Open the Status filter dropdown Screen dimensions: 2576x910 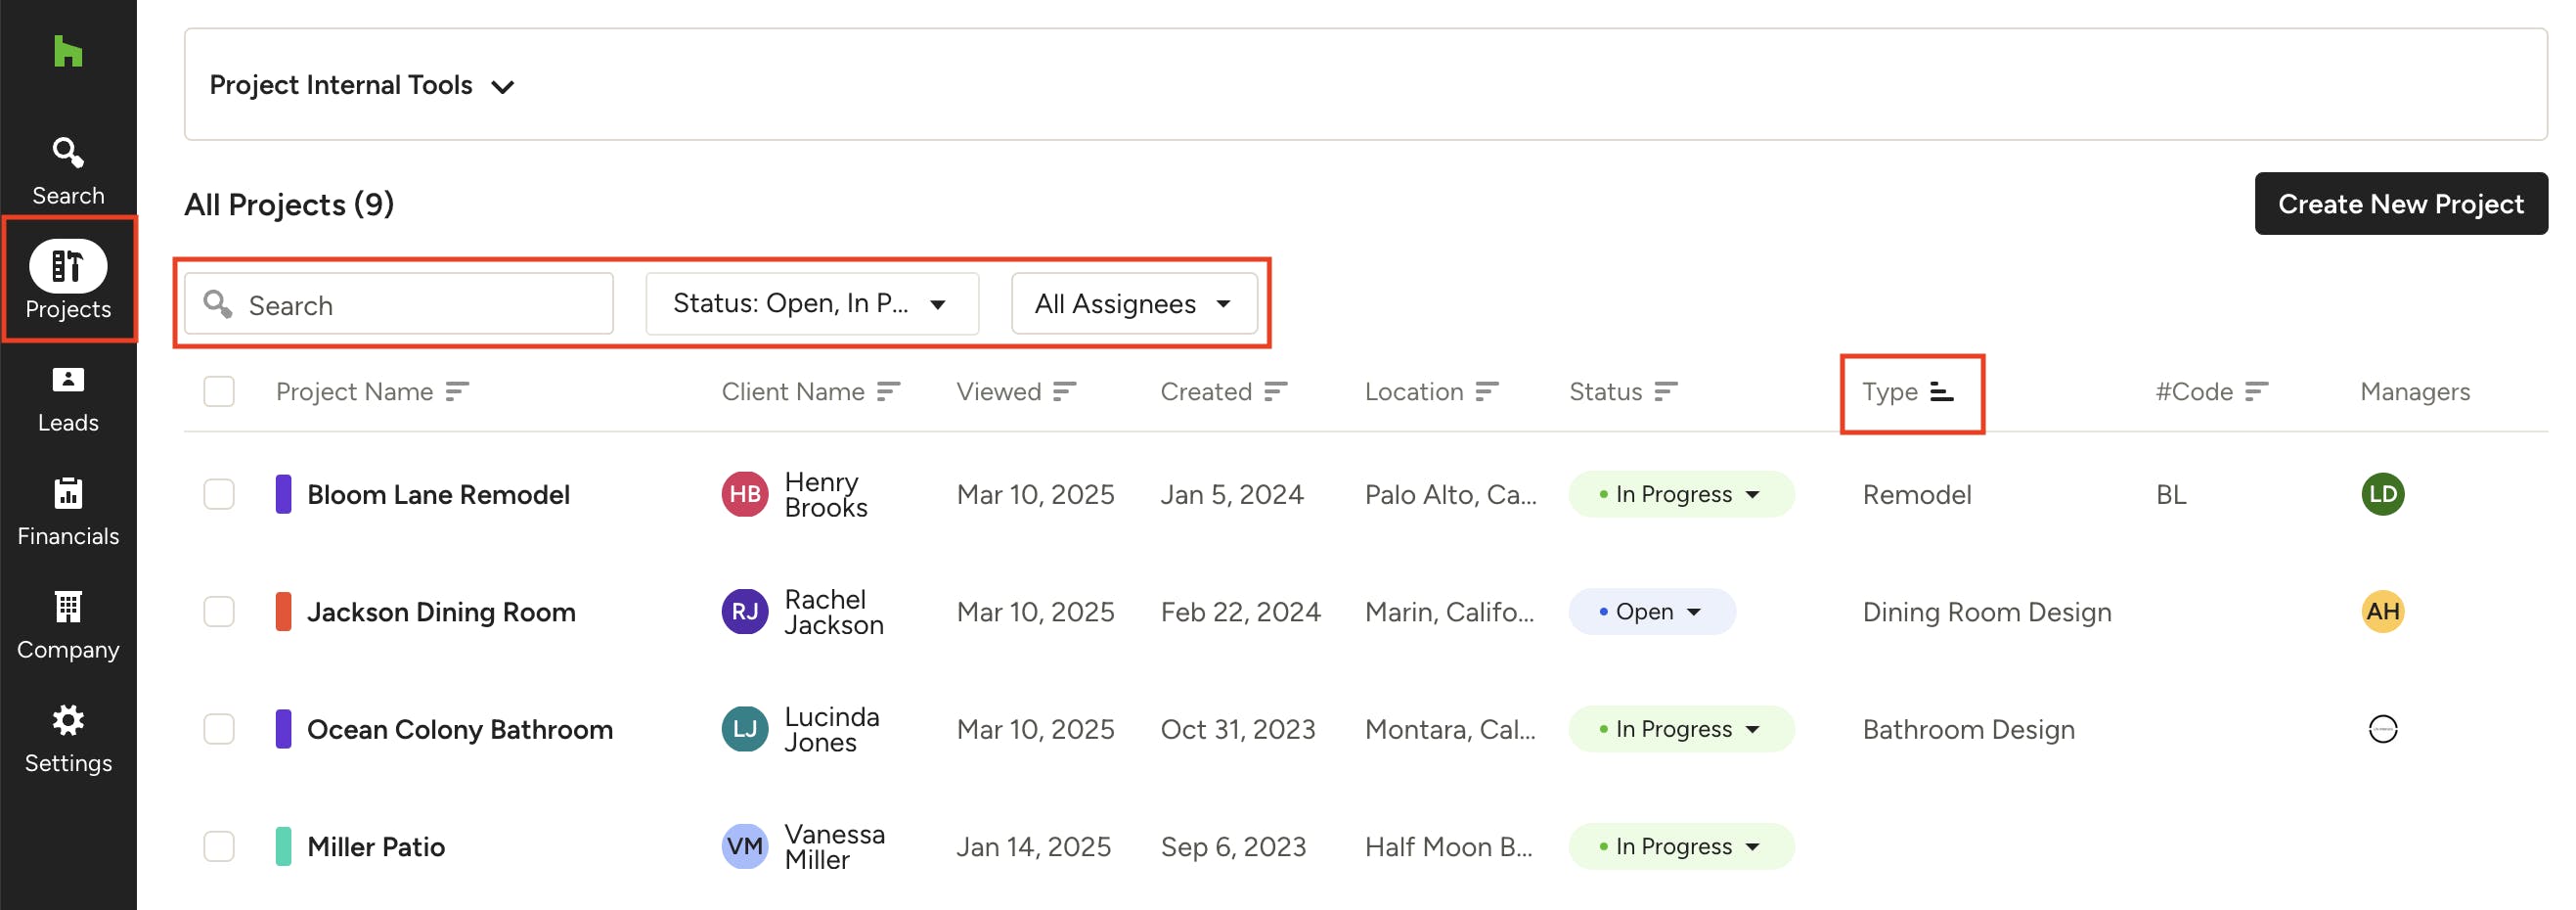[812, 303]
